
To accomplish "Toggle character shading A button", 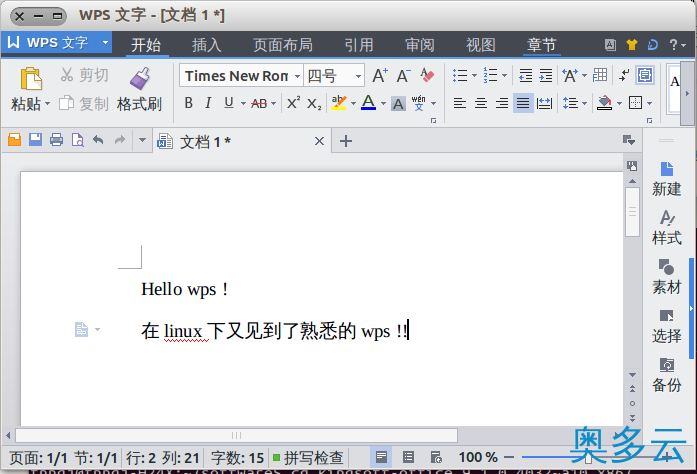I will (398, 104).
